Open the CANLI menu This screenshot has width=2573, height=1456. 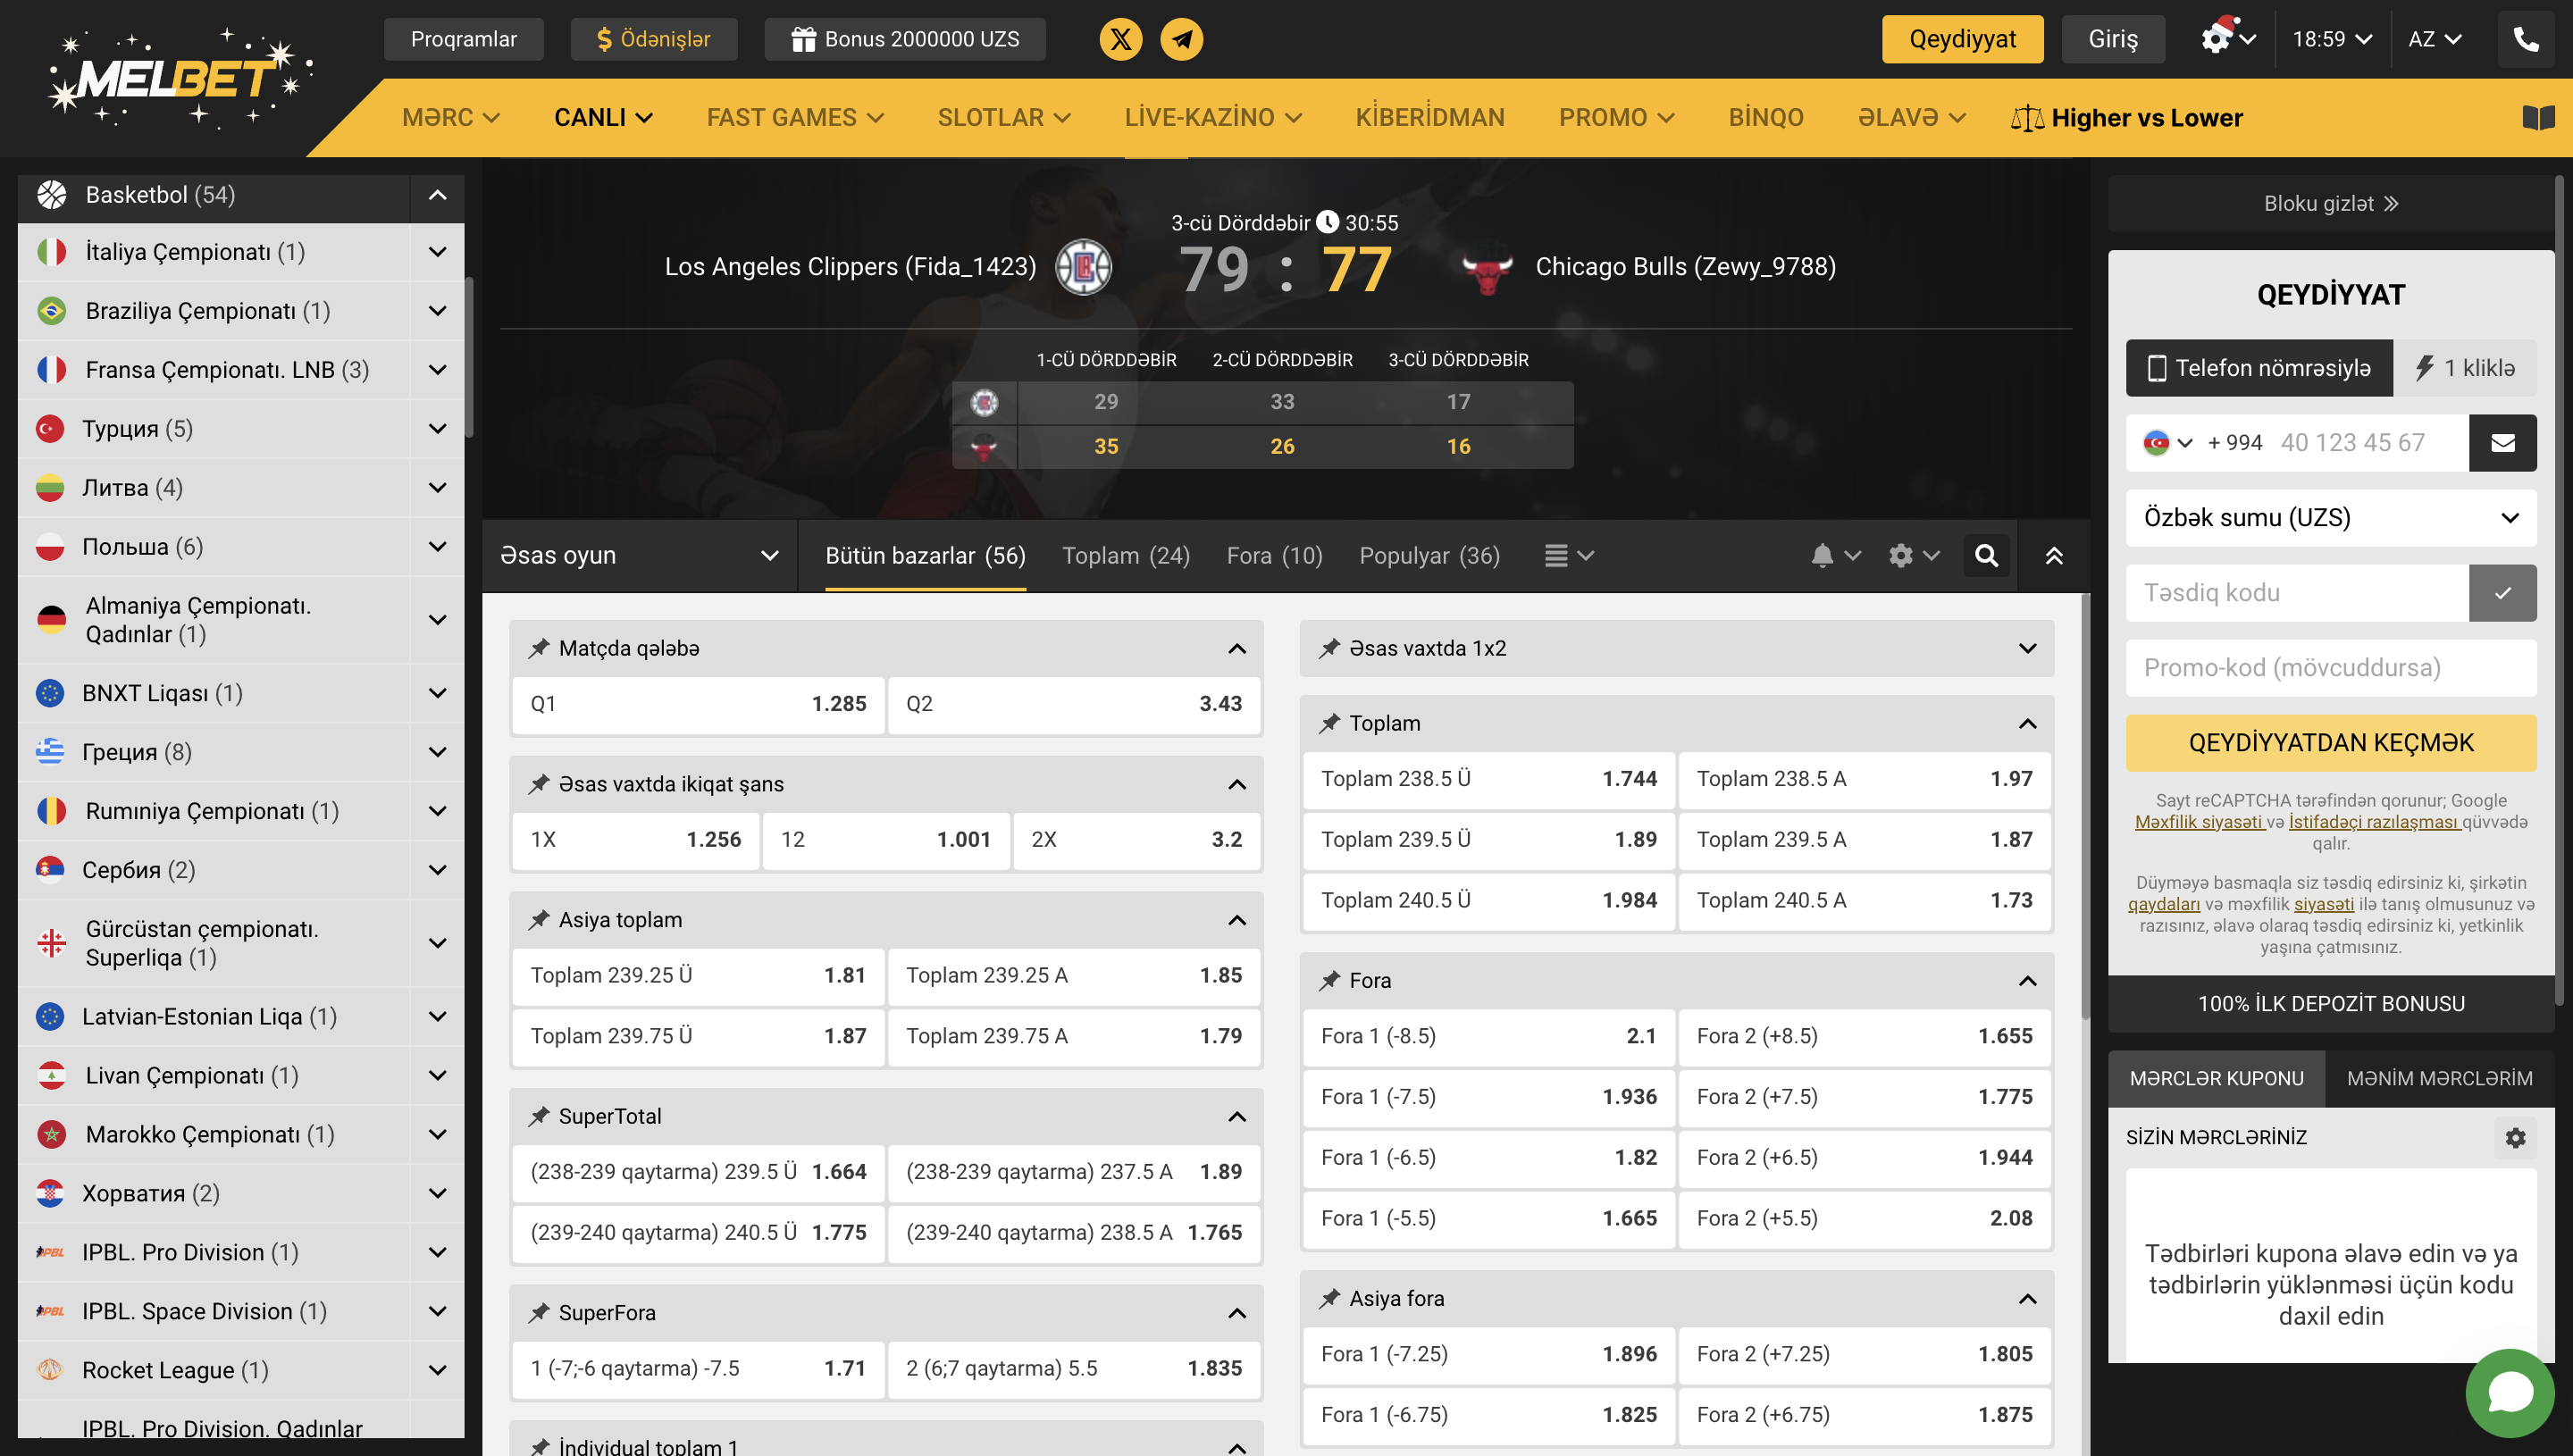point(603,117)
